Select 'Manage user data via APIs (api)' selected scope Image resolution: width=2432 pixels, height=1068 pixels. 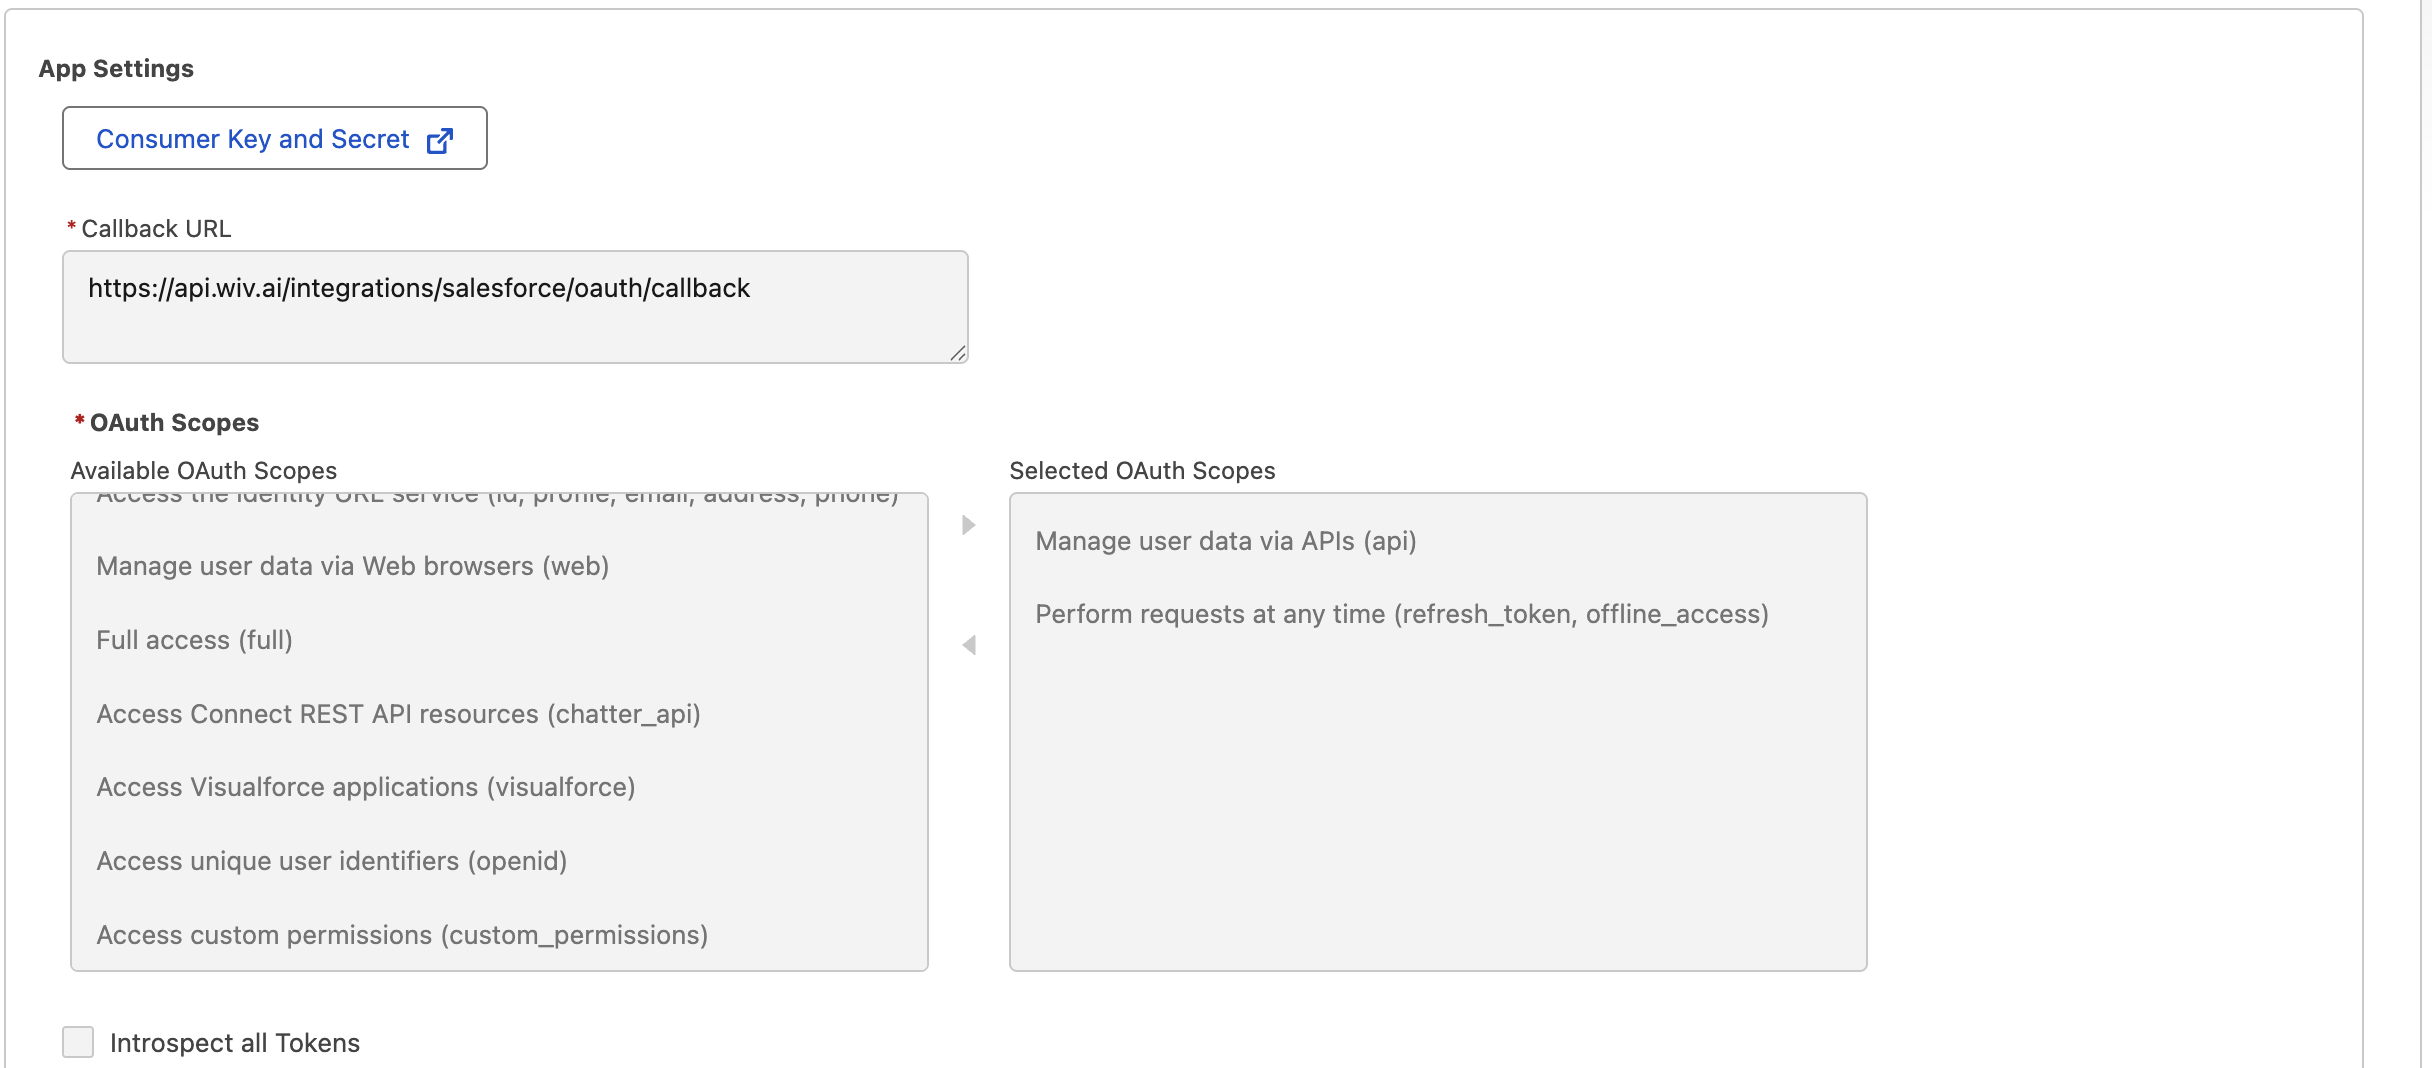tap(1225, 541)
